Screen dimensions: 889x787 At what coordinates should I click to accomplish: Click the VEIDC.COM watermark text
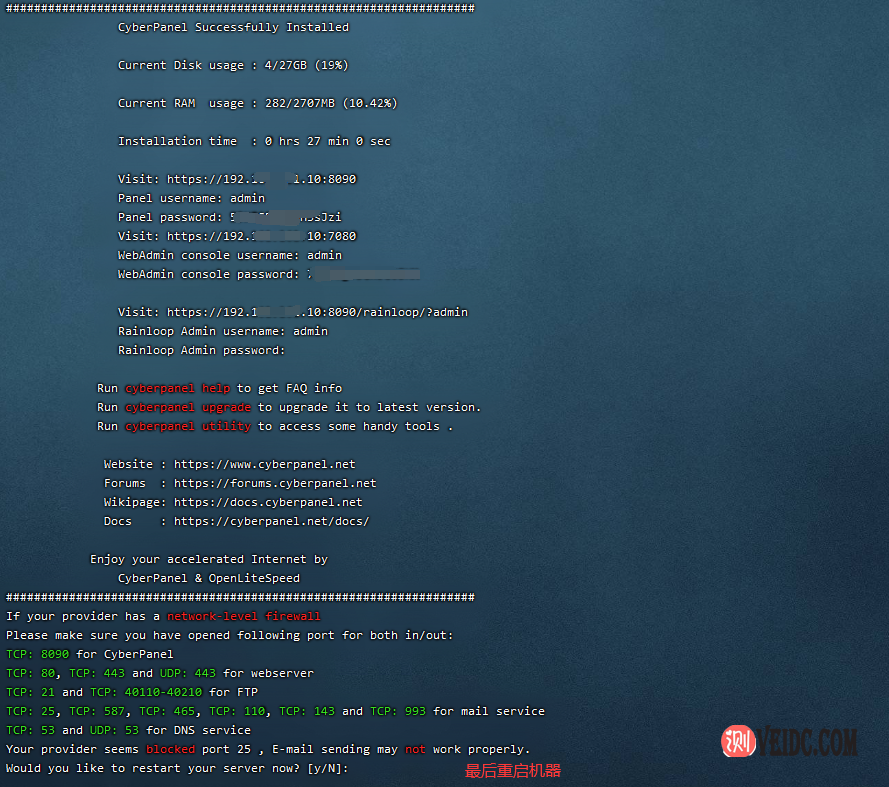tap(807, 742)
